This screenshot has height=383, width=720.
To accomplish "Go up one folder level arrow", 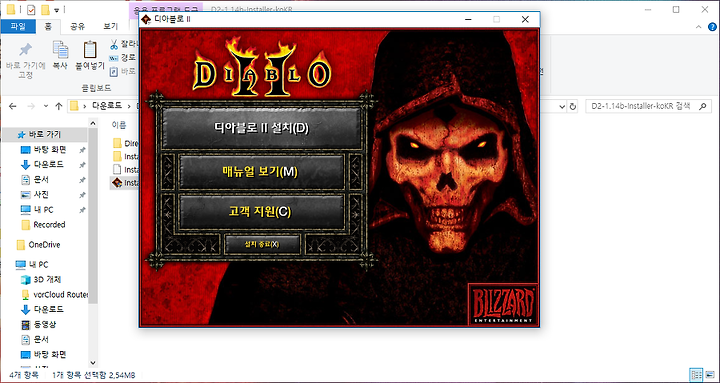I will pos(58,106).
